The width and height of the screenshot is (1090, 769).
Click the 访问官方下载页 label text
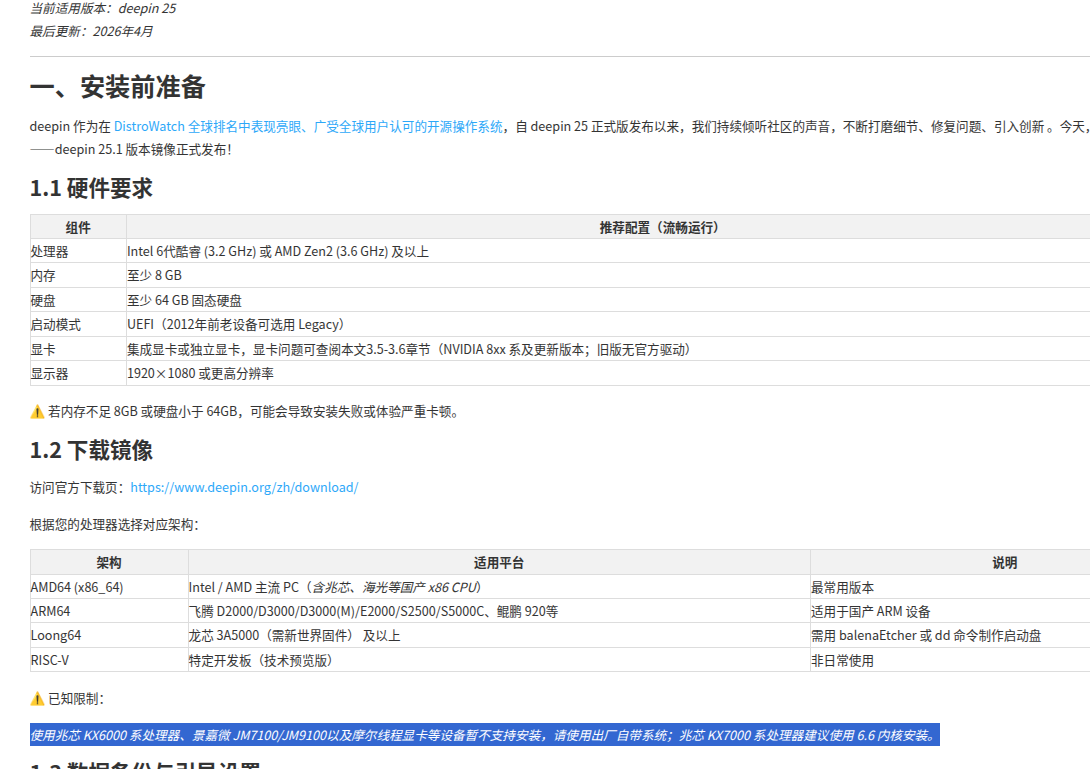coord(80,488)
